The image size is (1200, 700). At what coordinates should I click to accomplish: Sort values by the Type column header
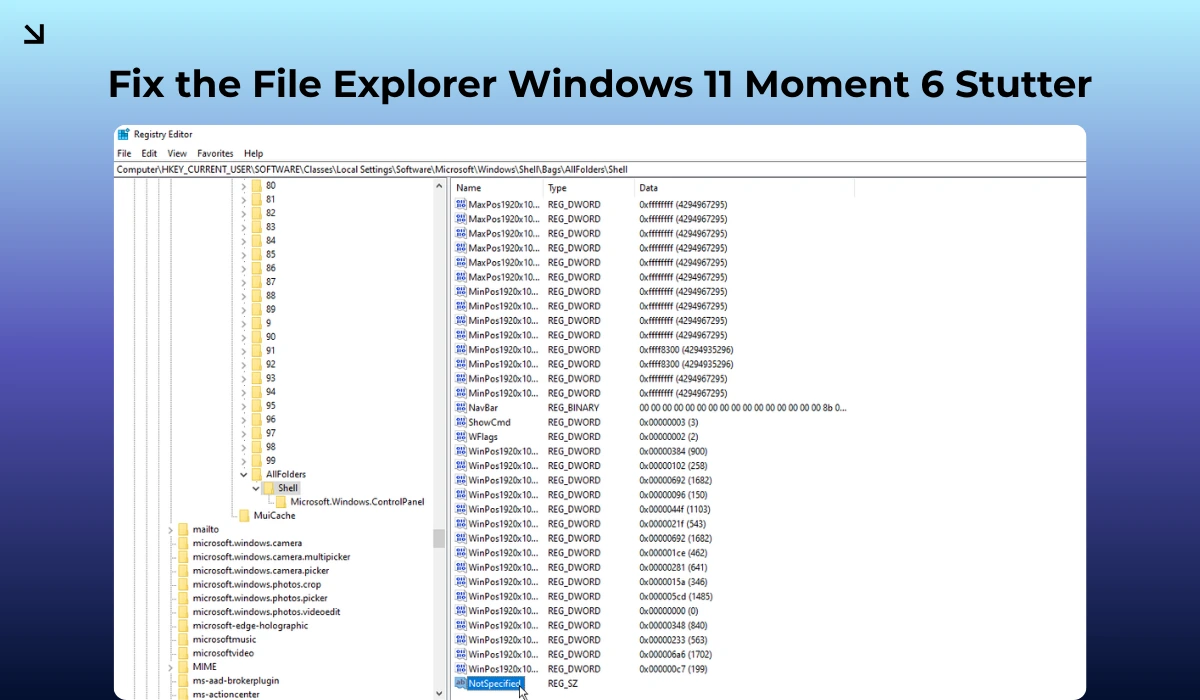click(589, 188)
